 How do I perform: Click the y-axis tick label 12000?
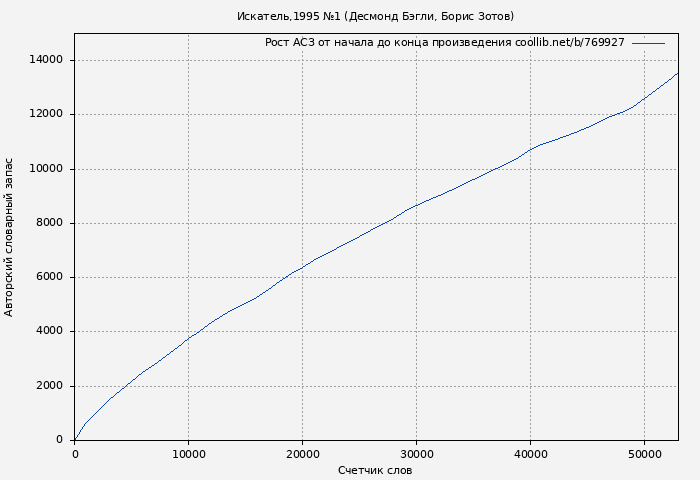[46, 114]
